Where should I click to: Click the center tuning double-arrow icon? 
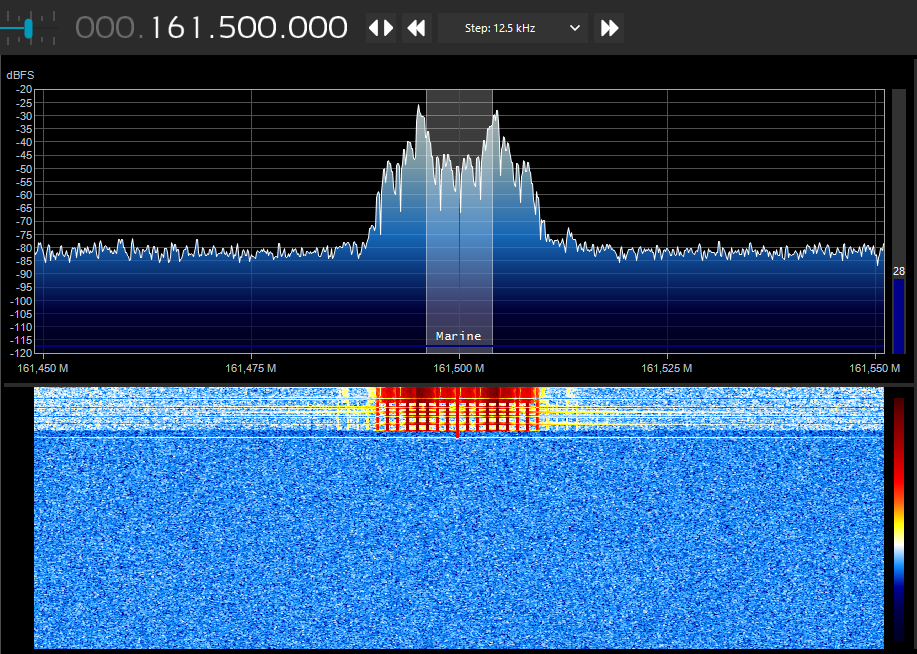[381, 28]
